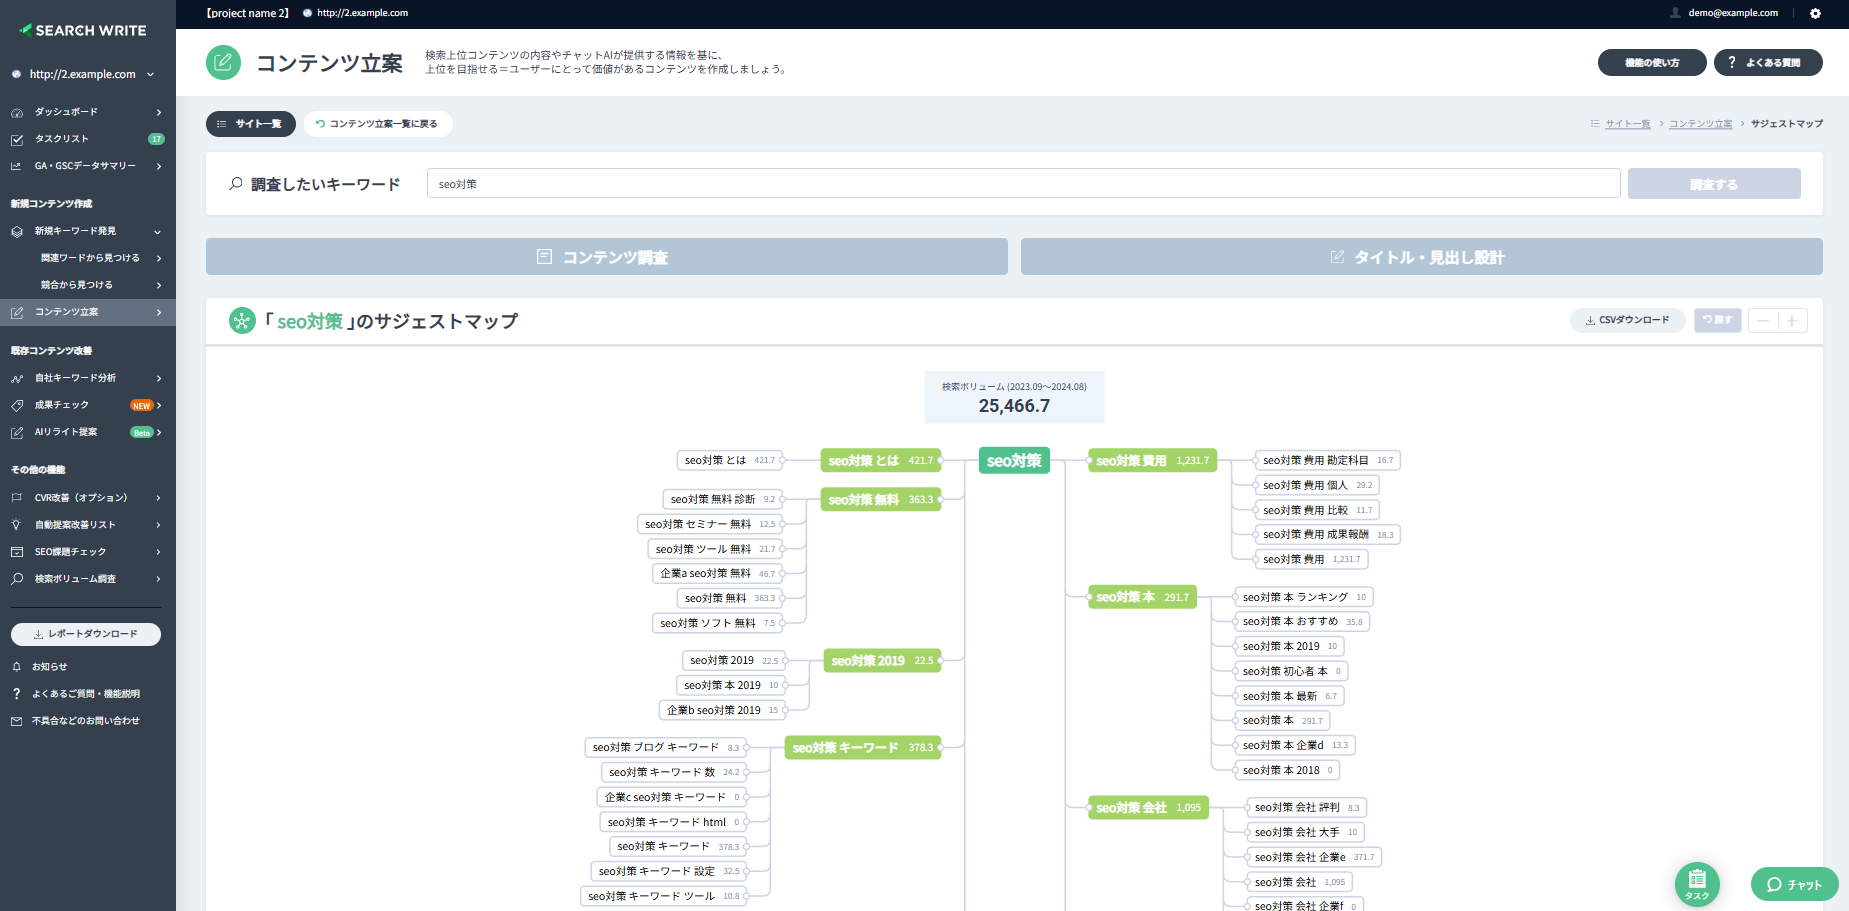
Task: Click the コンテンツ立案 breadcrumb link
Action: [1700, 124]
